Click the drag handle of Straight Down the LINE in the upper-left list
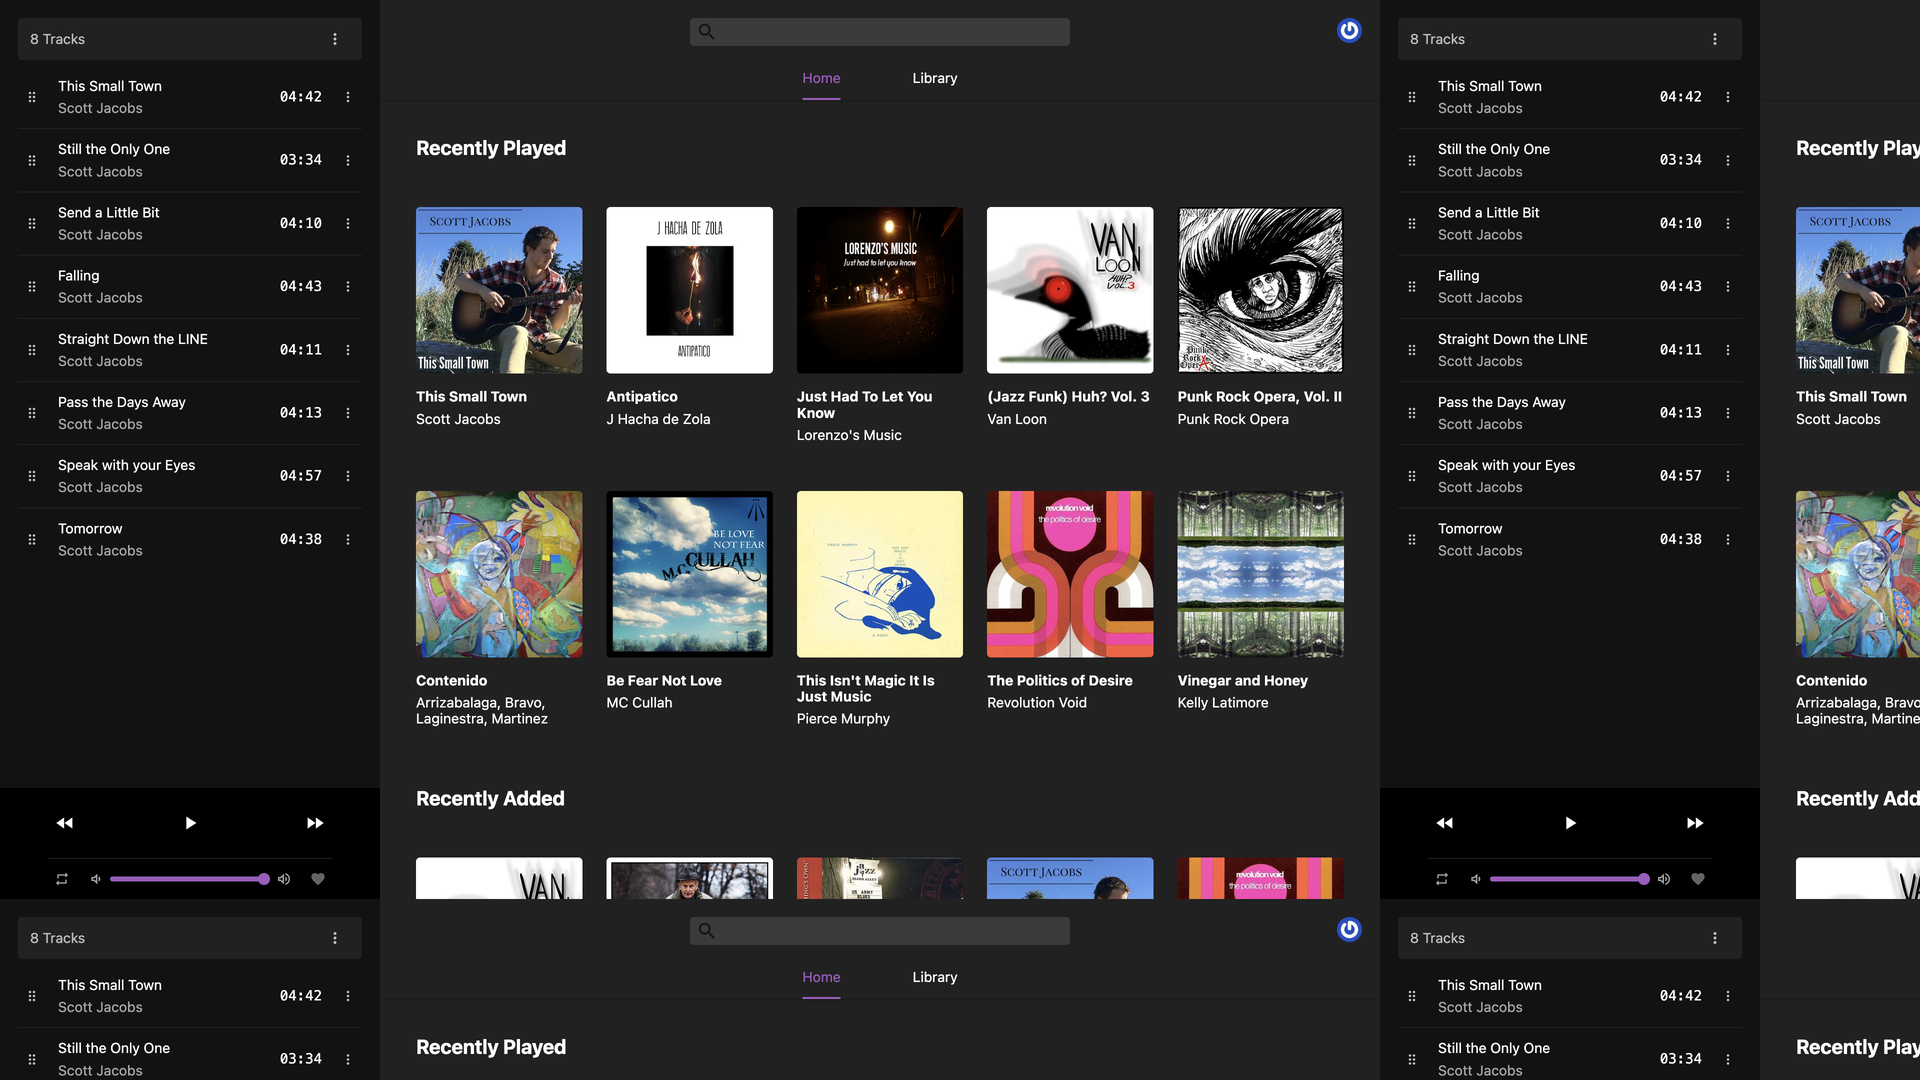This screenshot has width=1920, height=1080. tap(32, 350)
